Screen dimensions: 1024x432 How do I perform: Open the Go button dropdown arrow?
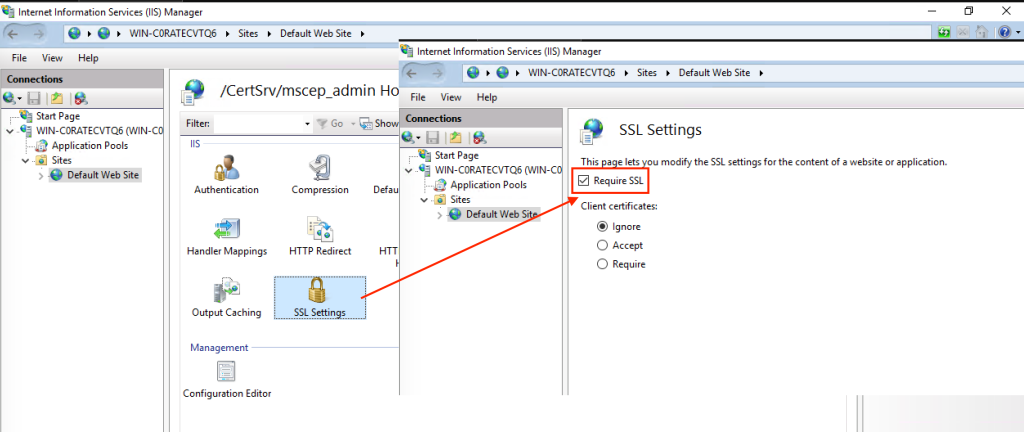click(x=353, y=123)
